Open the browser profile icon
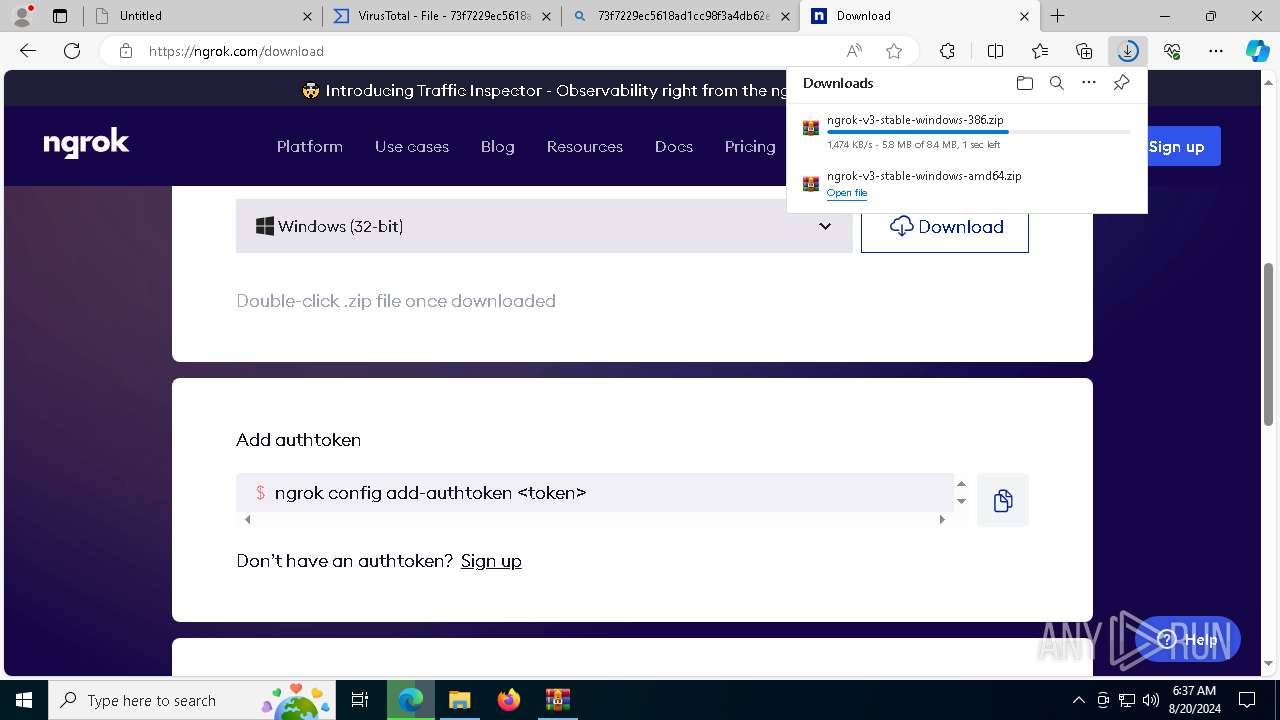The image size is (1280, 720). [21, 16]
